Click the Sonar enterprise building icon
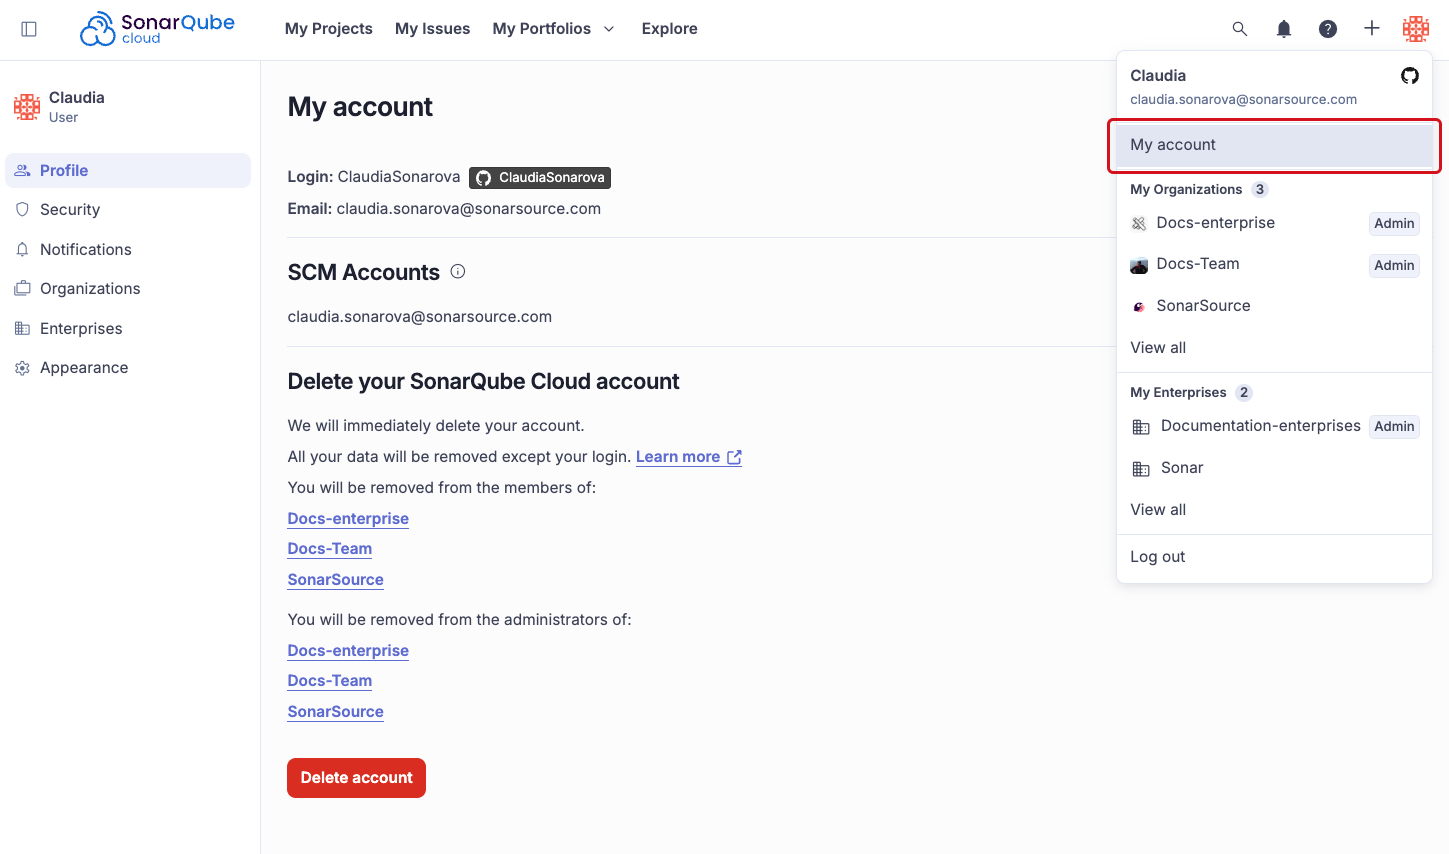1449x854 pixels. click(x=1141, y=469)
